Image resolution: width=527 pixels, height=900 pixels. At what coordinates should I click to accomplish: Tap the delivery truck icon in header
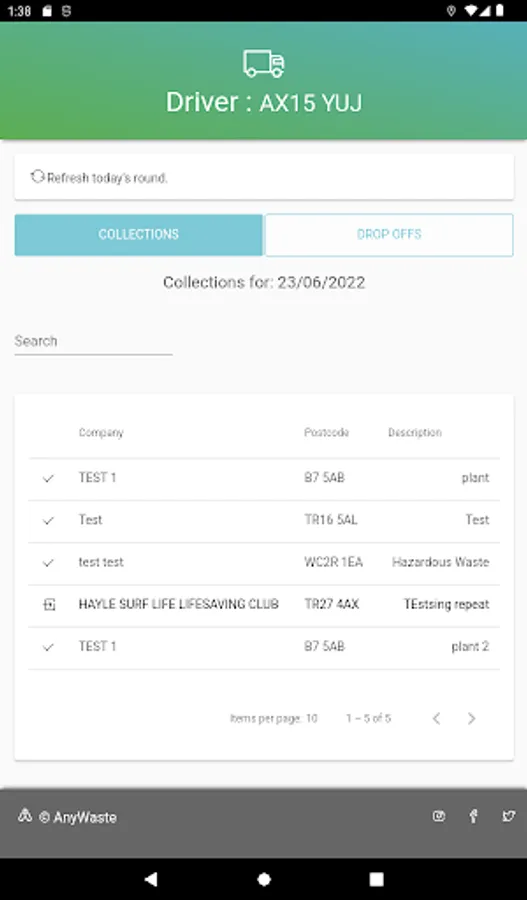(x=264, y=63)
